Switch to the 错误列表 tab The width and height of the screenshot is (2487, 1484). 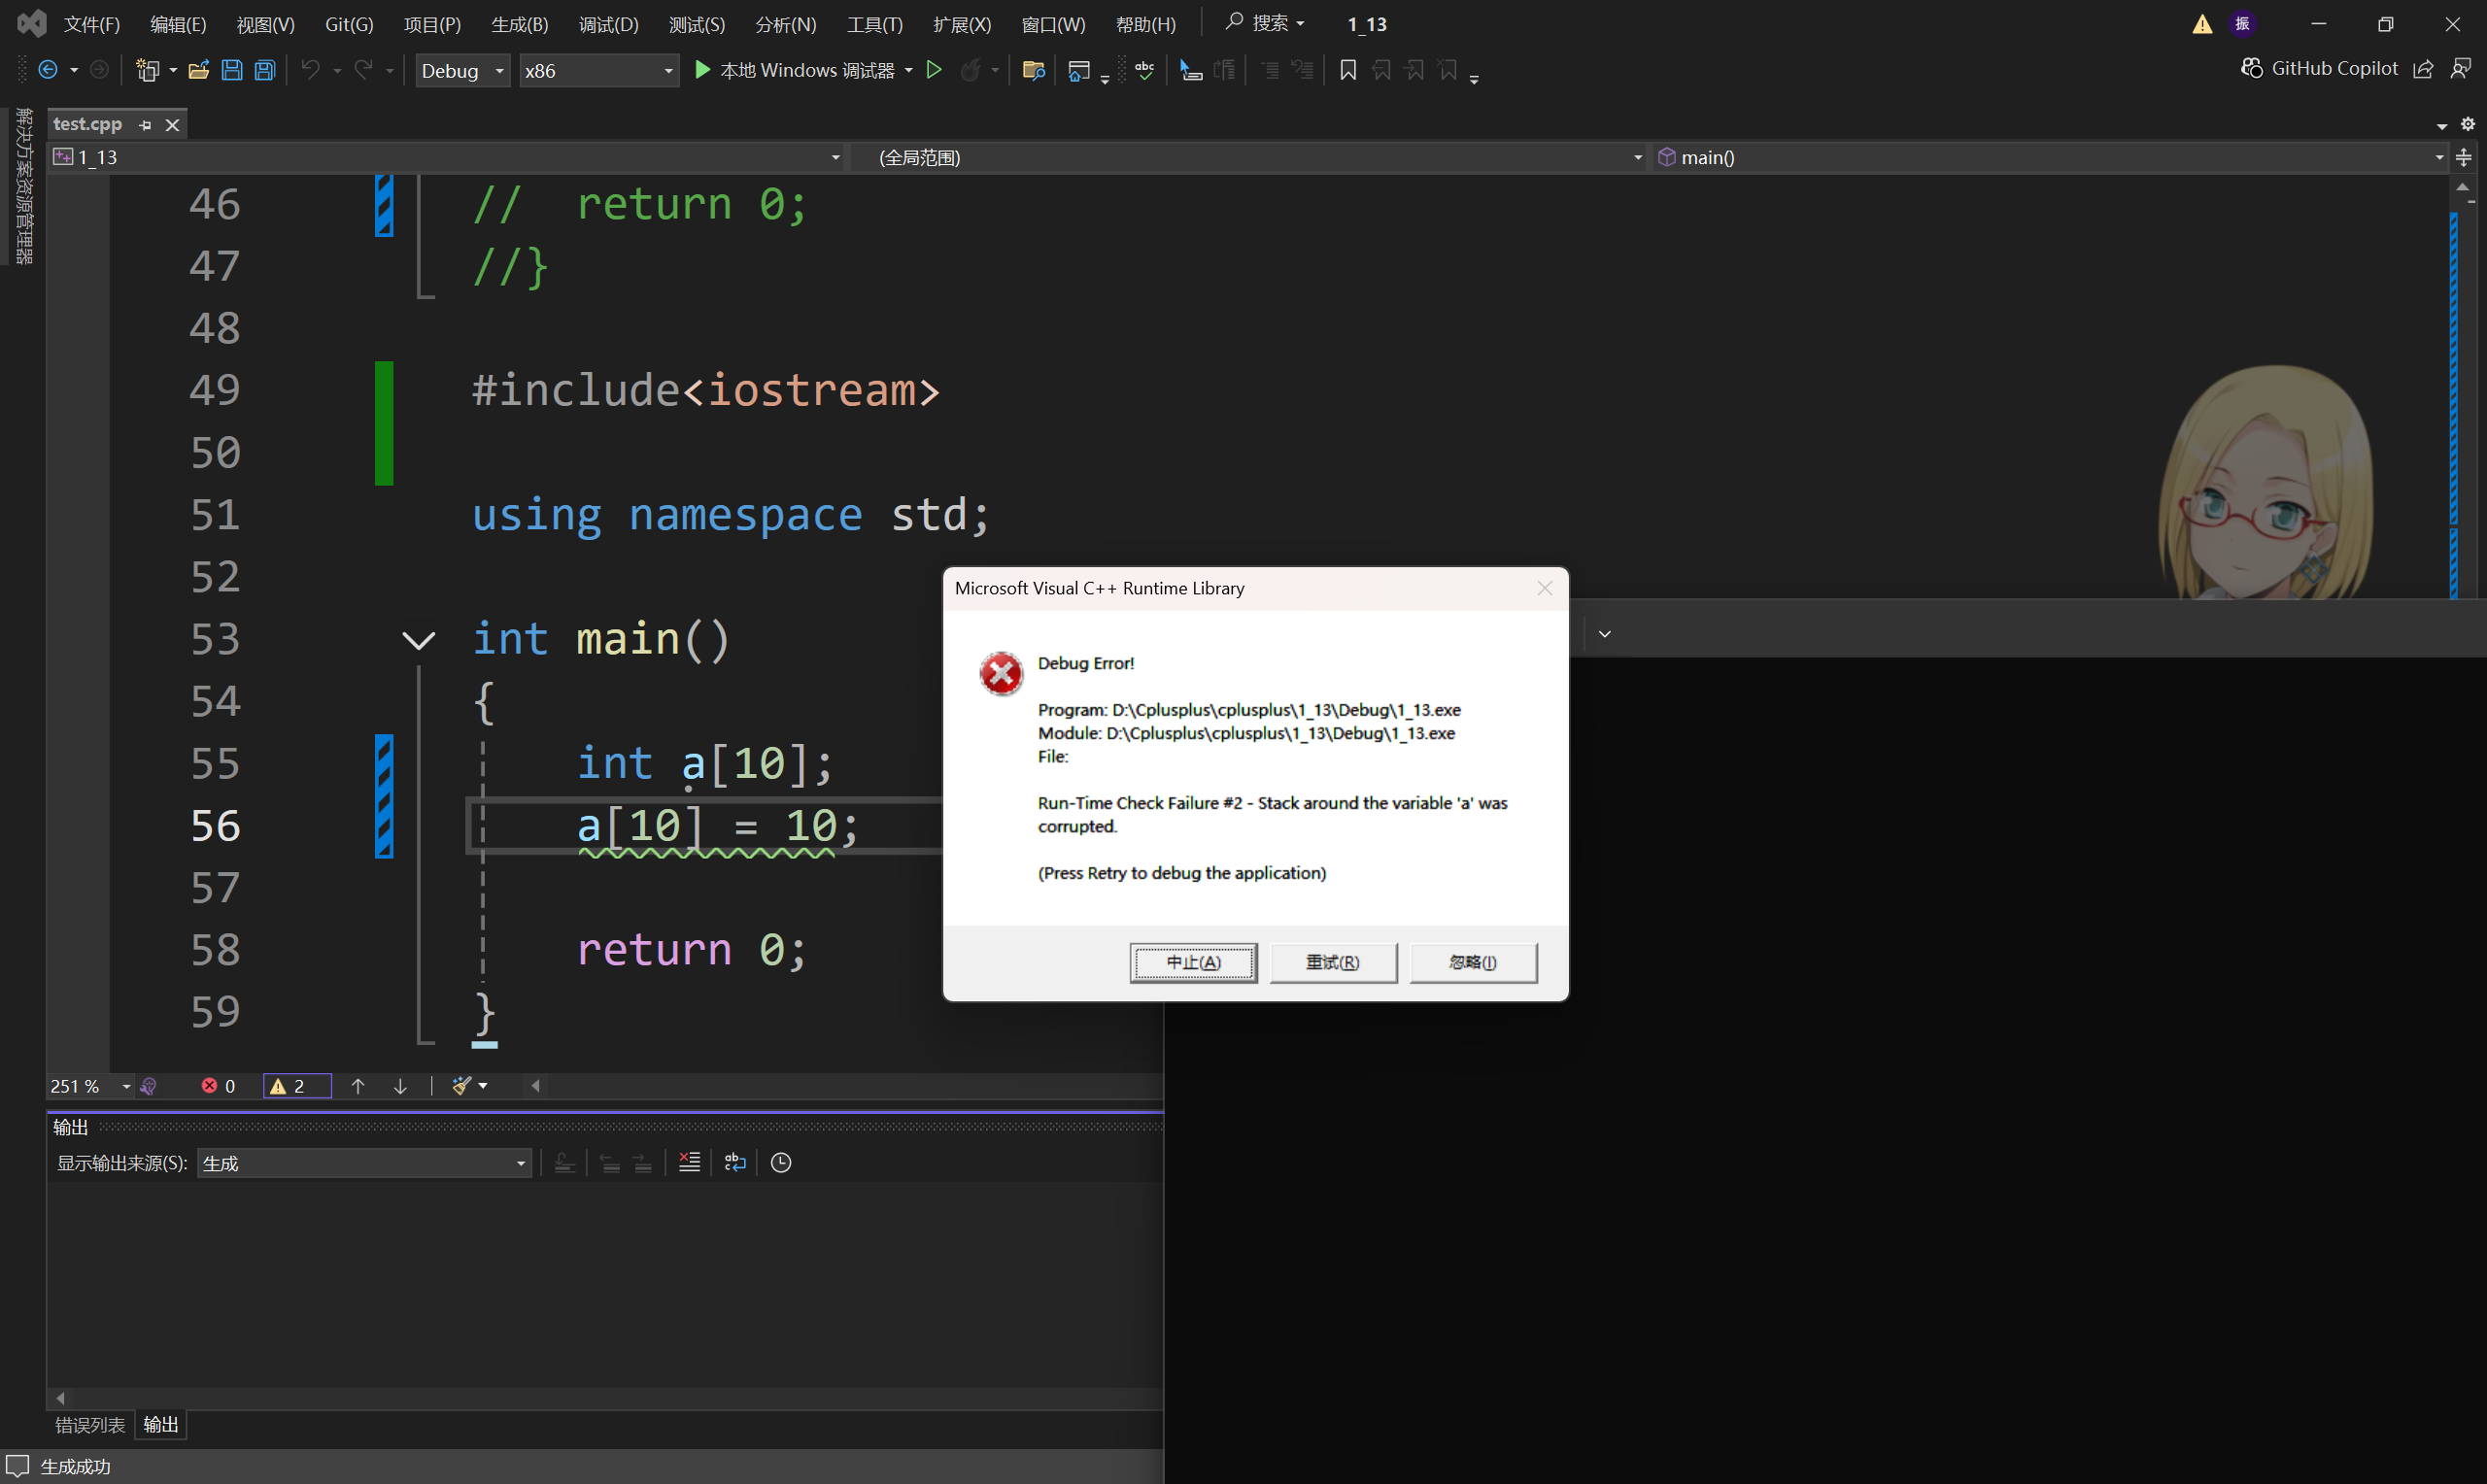point(90,1424)
